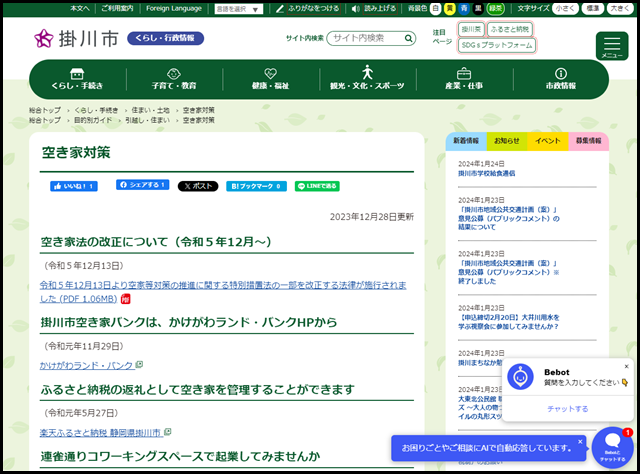Make text size smaller with 小さく
This screenshot has height=474, width=640.
pos(565,8)
